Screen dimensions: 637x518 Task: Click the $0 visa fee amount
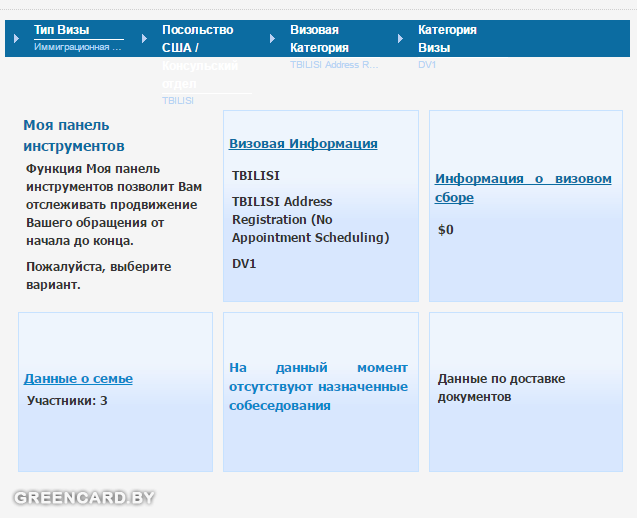click(446, 230)
